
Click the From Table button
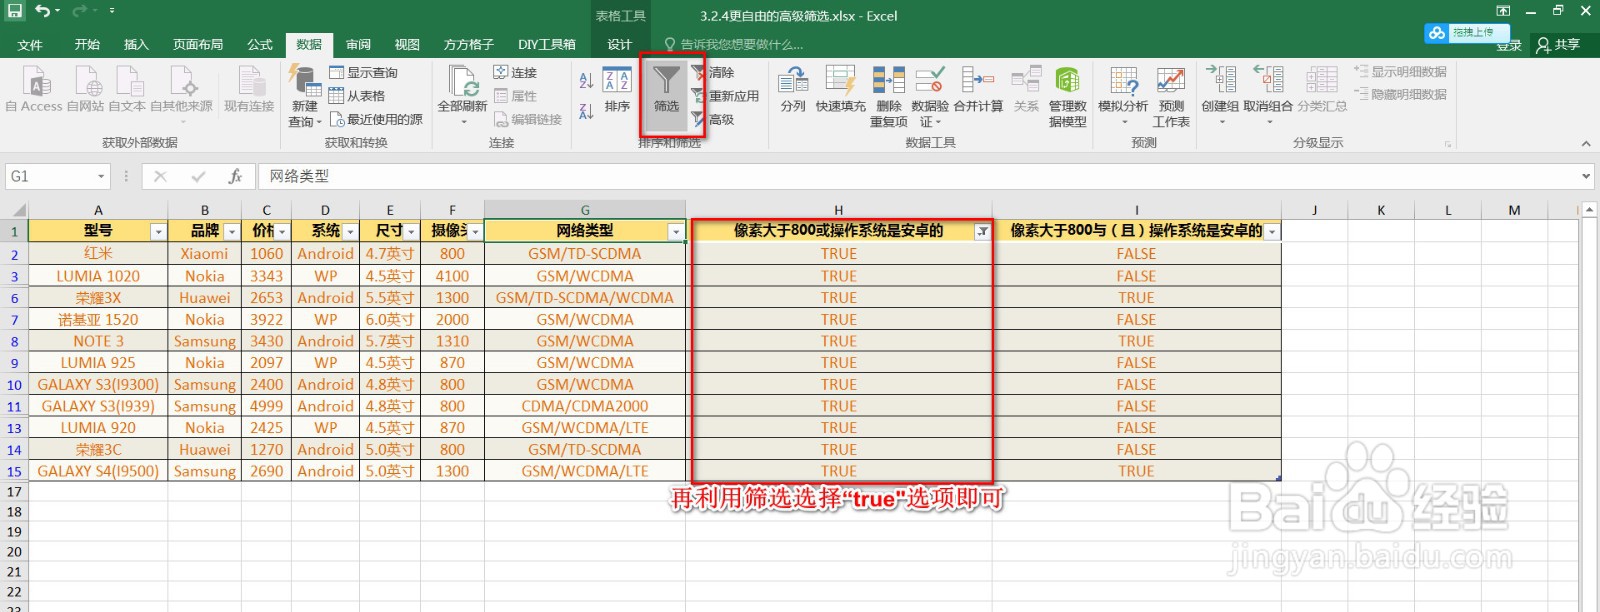coord(357,96)
